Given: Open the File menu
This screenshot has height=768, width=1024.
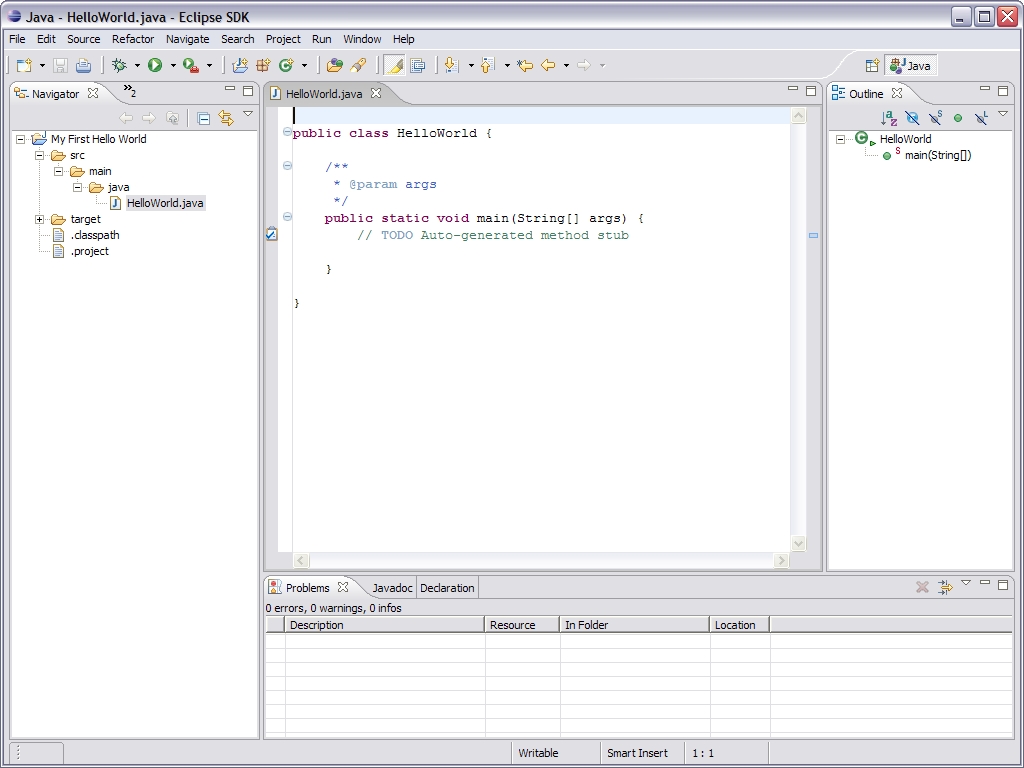Looking at the screenshot, I should click(x=17, y=39).
